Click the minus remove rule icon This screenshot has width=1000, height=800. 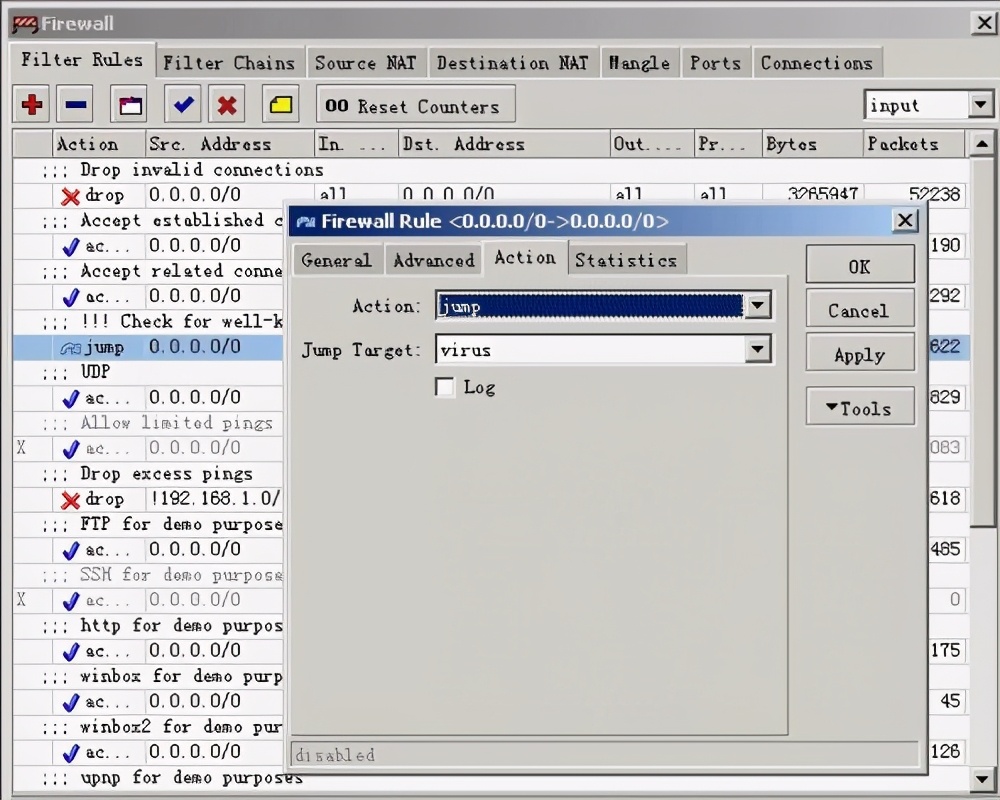(x=76, y=104)
